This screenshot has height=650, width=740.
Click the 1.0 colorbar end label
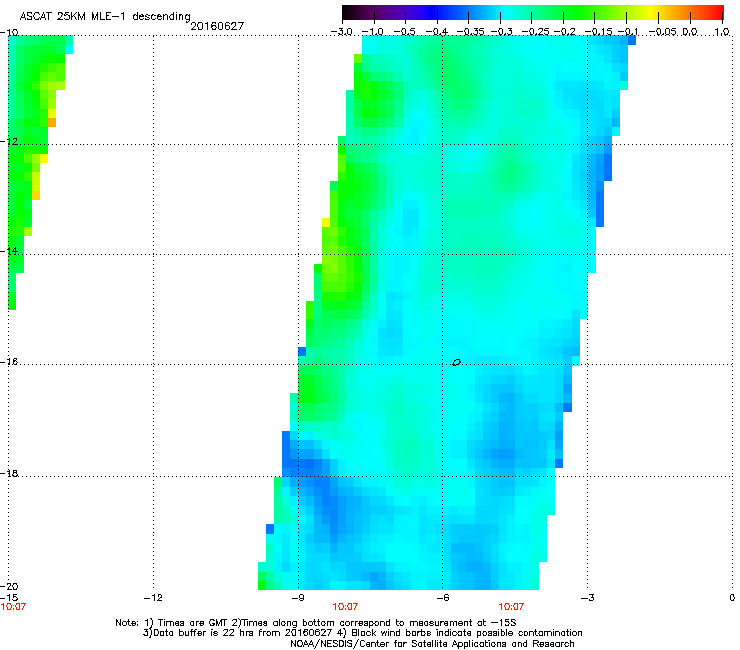[722, 32]
